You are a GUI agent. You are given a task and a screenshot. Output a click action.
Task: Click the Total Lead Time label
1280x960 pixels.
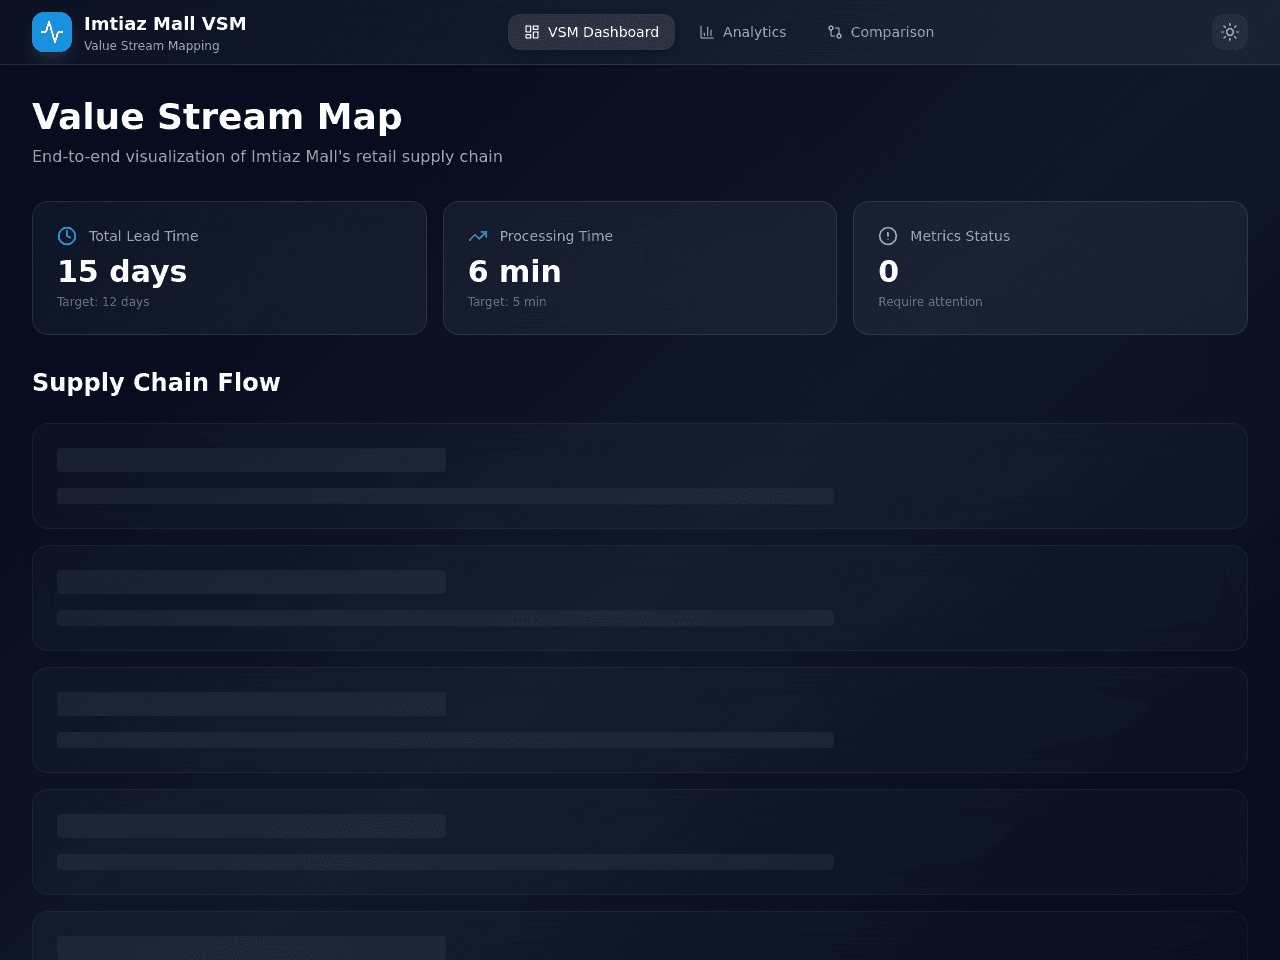tap(144, 236)
